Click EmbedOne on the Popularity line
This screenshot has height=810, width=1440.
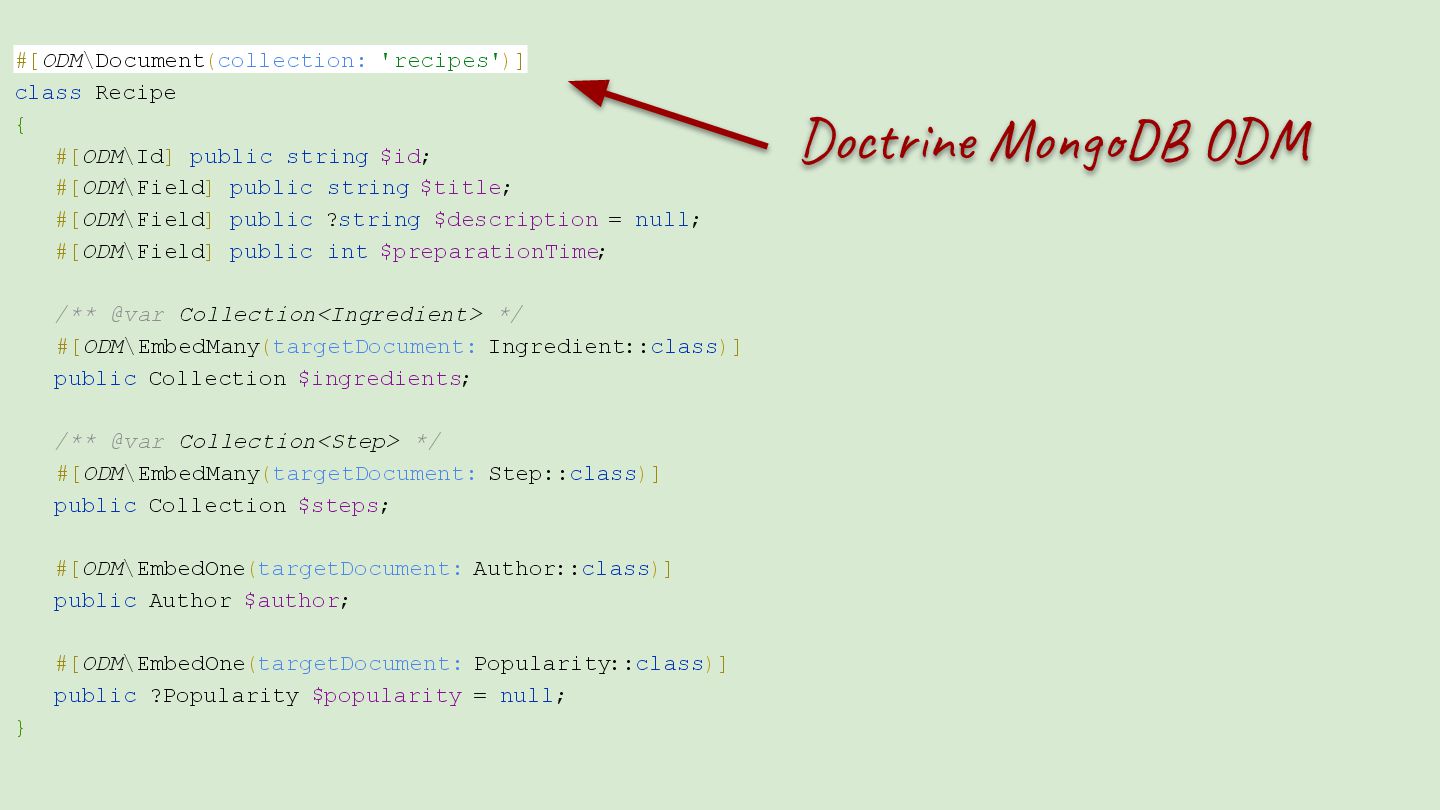coord(191,664)
